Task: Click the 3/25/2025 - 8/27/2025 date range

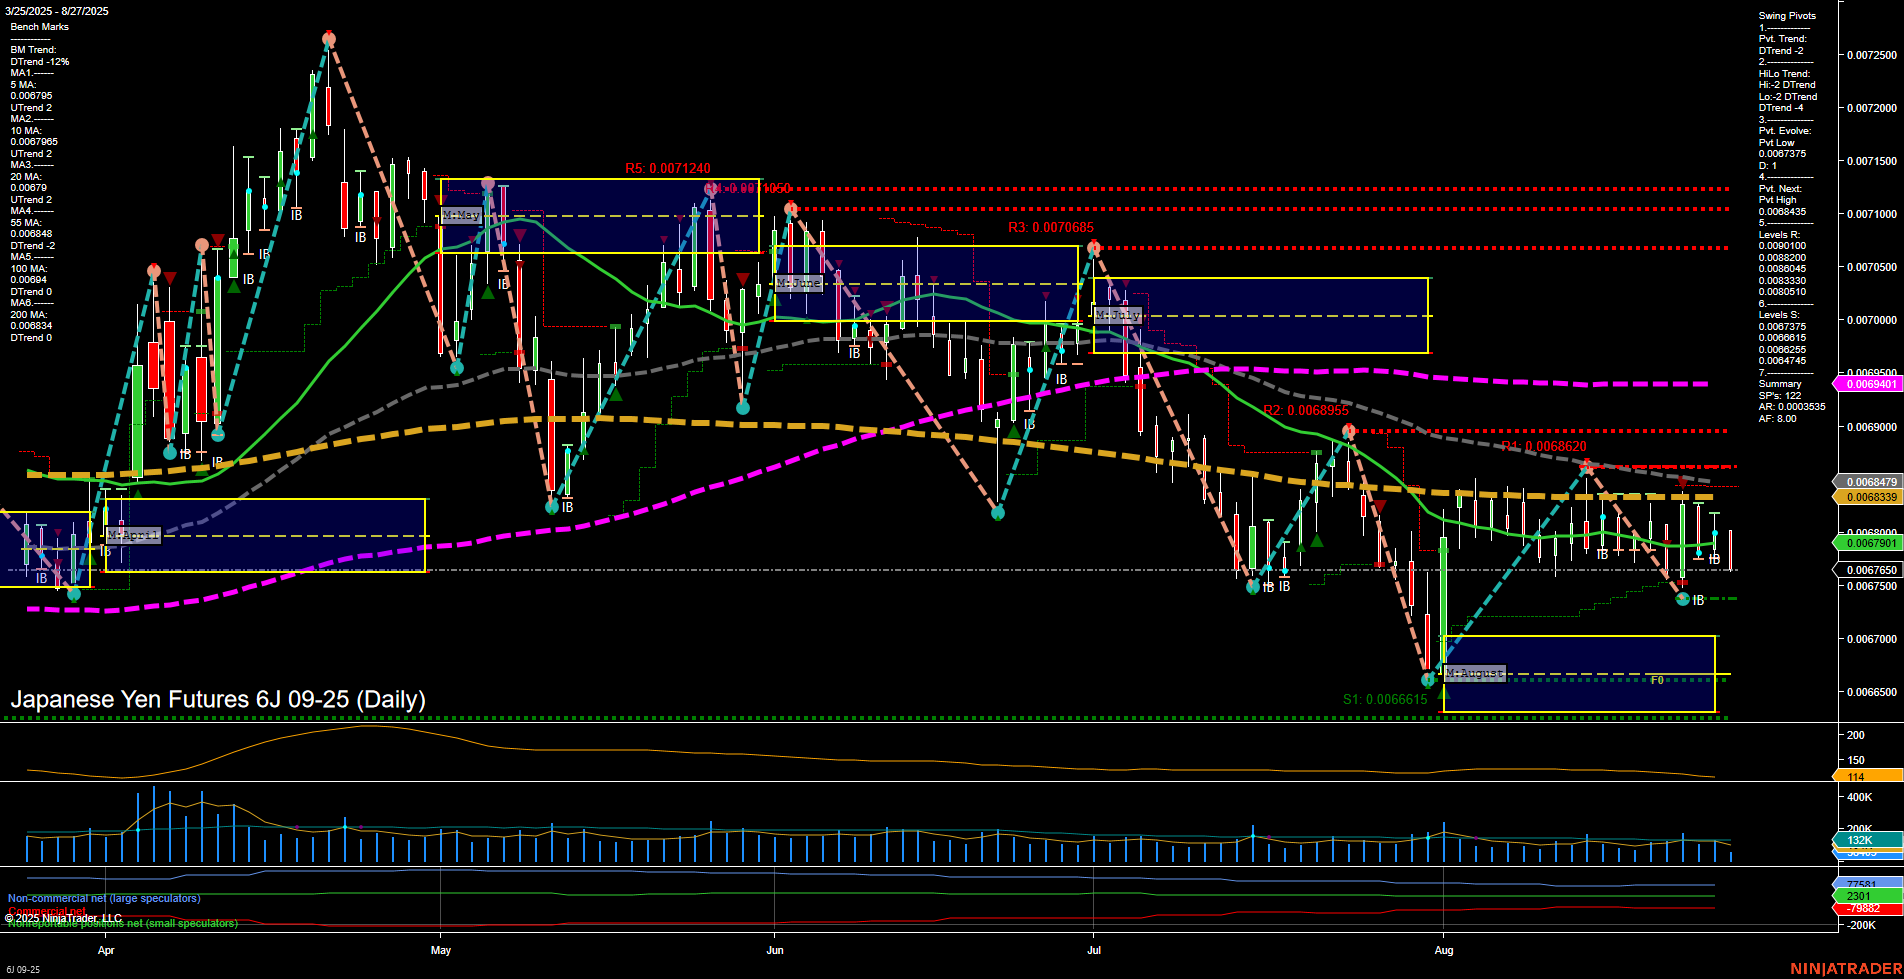Action: pos(57,11)
